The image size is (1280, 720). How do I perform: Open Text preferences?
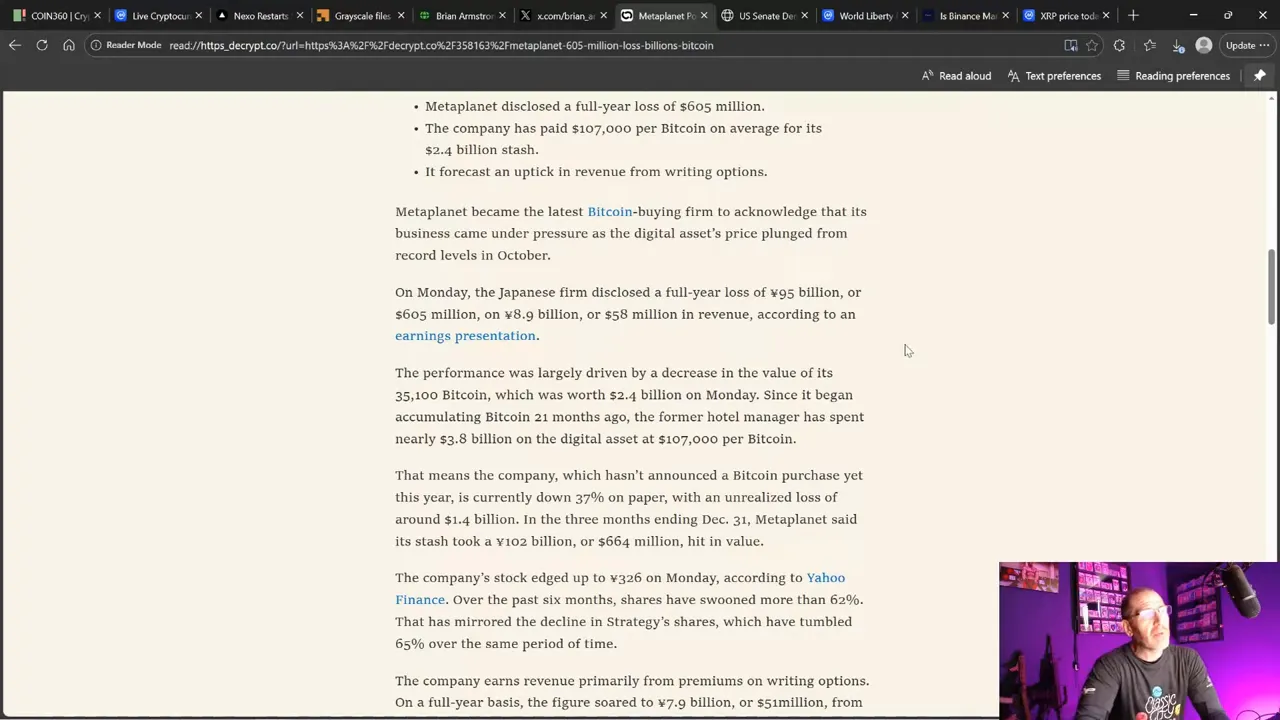point(1053,75)
